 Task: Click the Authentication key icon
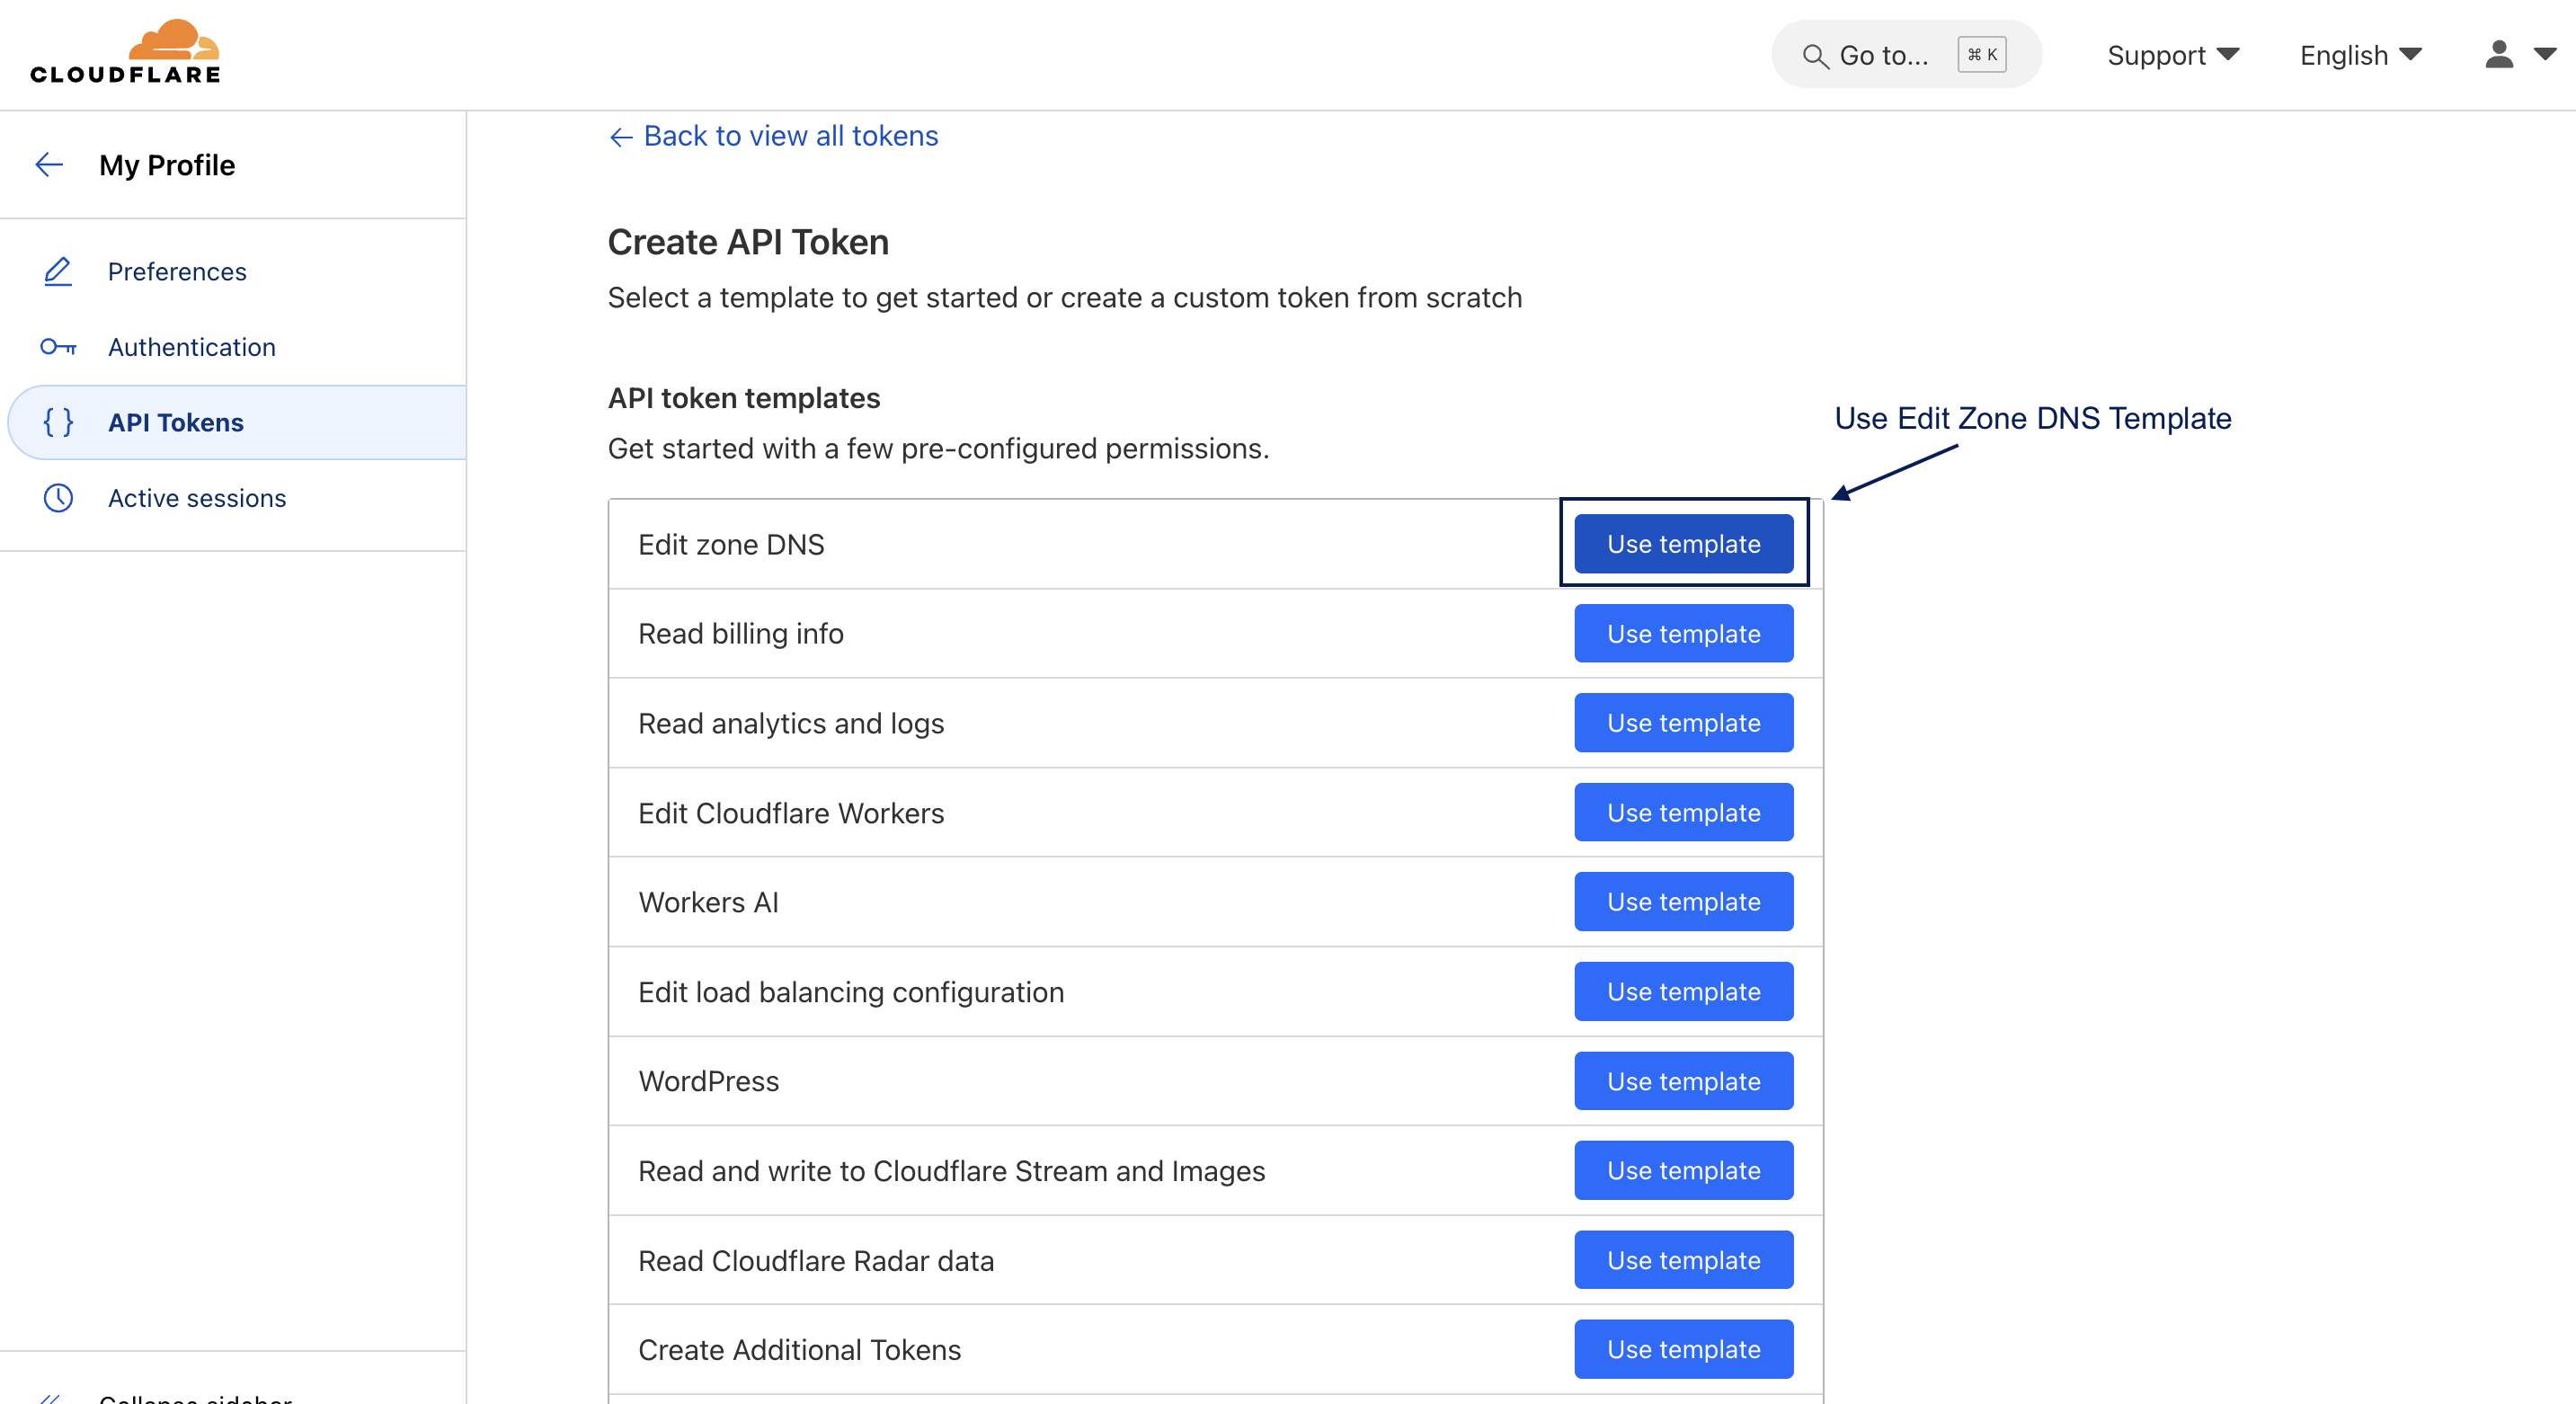58,347
